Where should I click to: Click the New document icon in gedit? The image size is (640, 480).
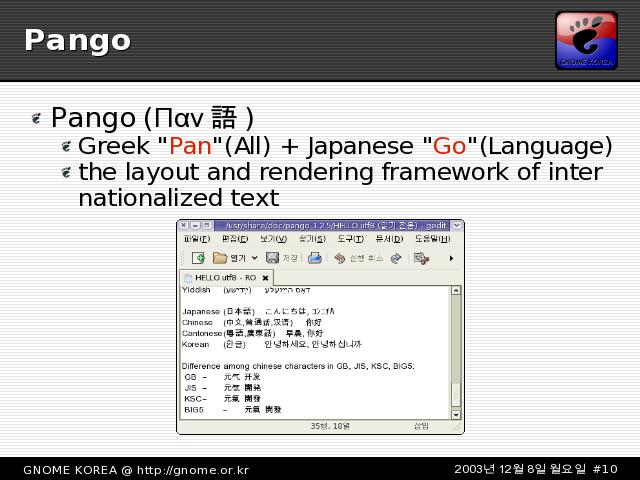click(x=198, y=258)
